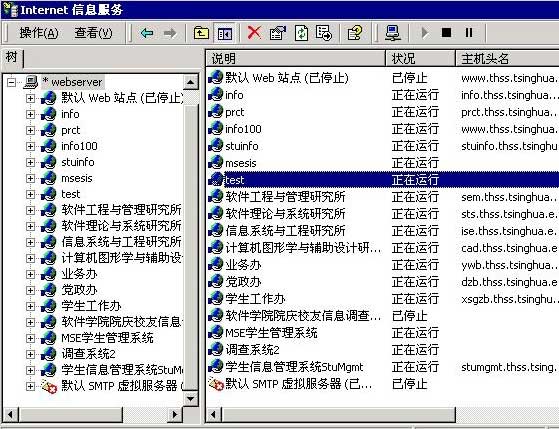Viewport: 559px width, 429px height.
Task: Click the Up one level folder icon
Action: click(201, 33)
